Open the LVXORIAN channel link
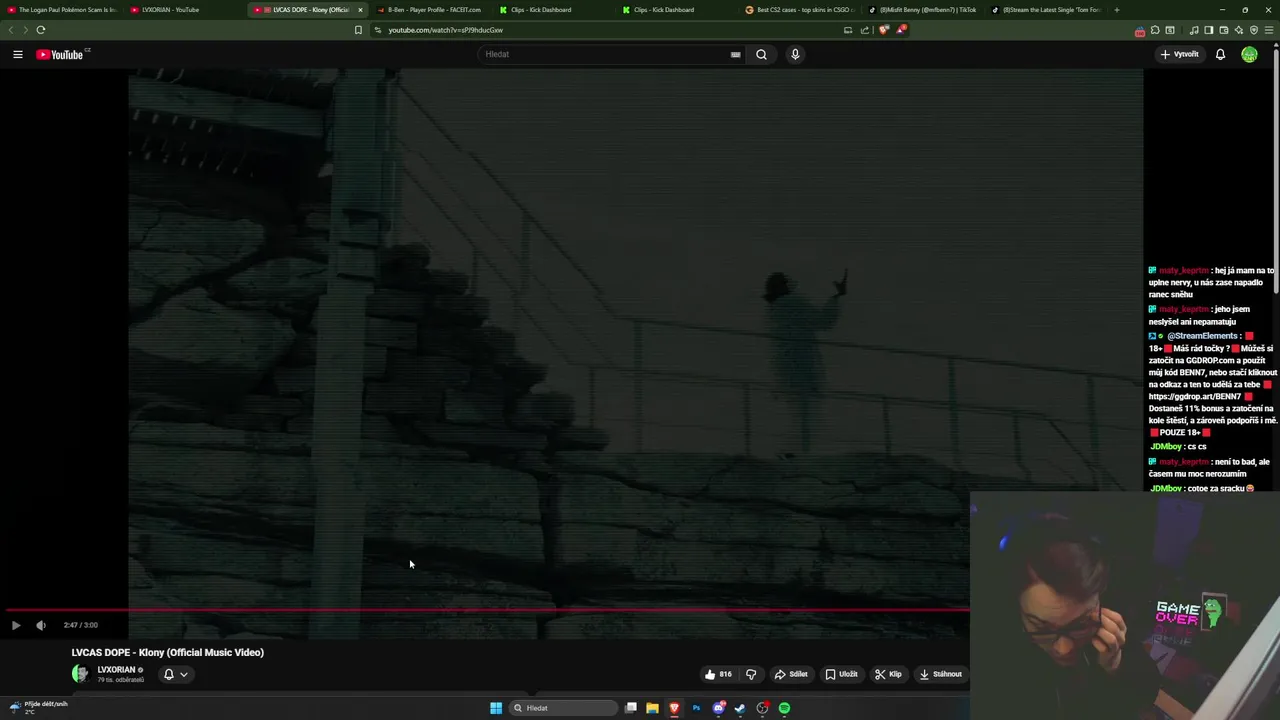The width and height of the screenshot is (1280, 720). pos(116,670)
